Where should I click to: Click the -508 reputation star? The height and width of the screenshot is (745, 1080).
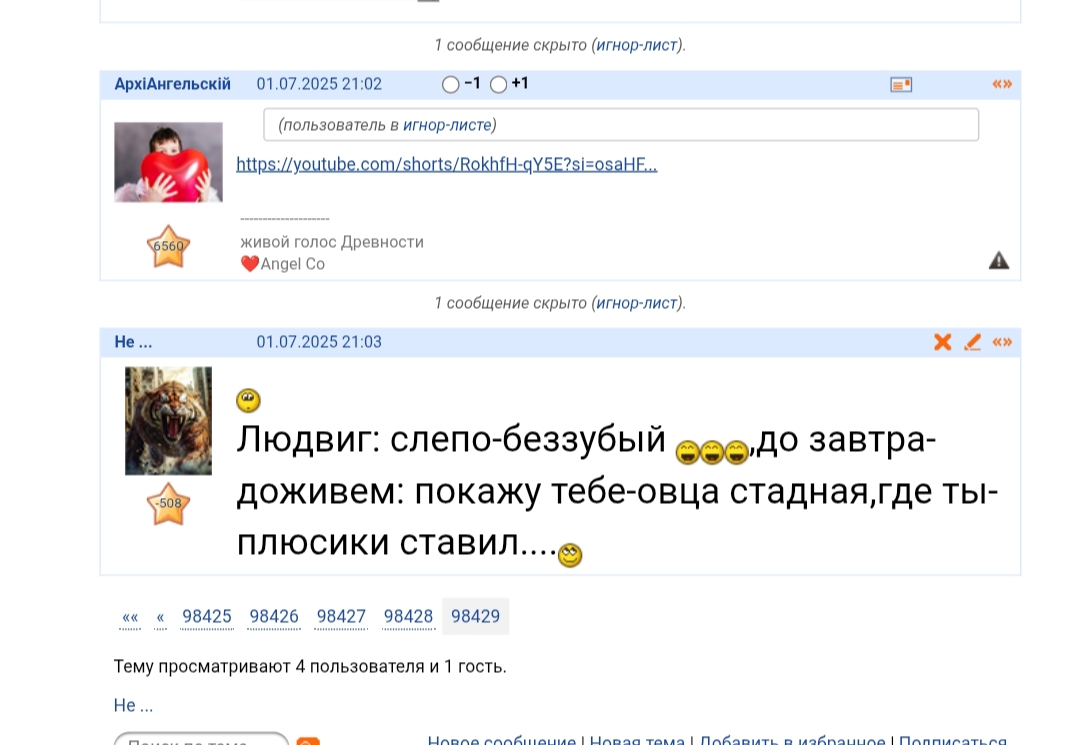[x=168, y=504]
